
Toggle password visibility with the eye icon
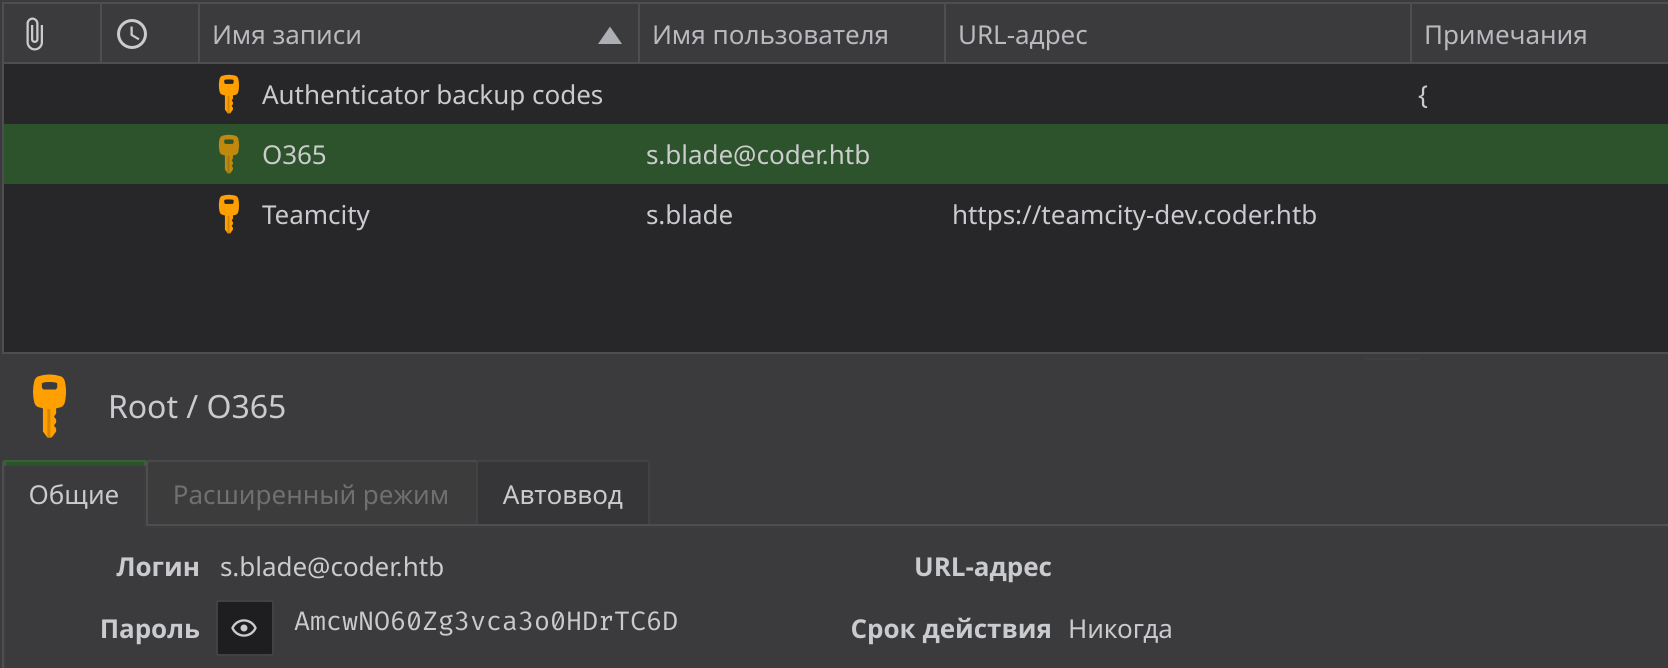coord(245,628)
